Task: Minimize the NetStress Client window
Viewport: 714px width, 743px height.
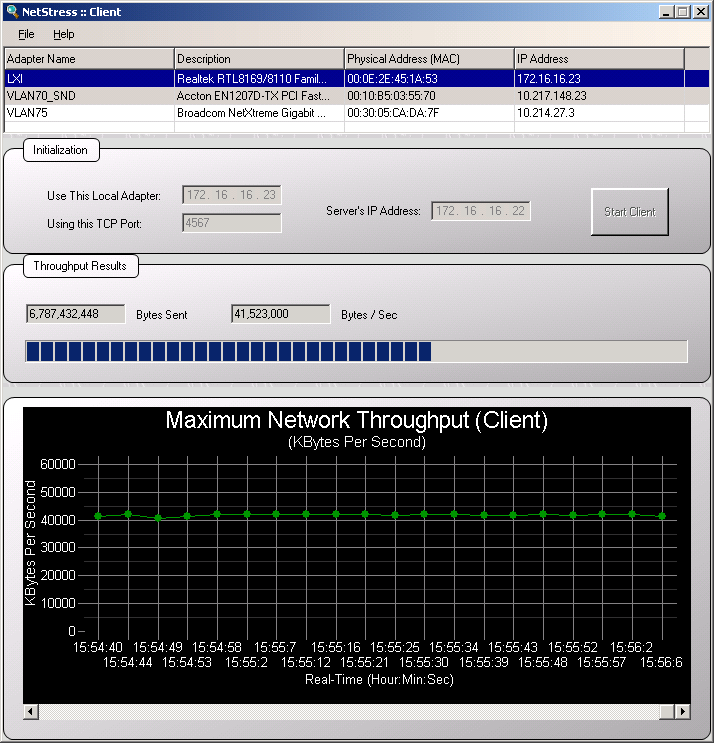Action: (x=666, y=12)
